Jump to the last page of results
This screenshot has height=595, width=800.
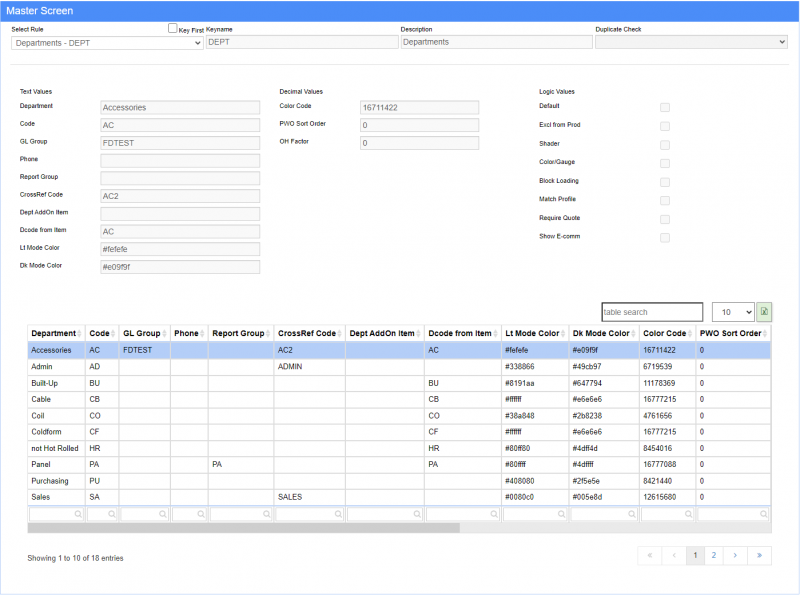click(x=759, y=554)
